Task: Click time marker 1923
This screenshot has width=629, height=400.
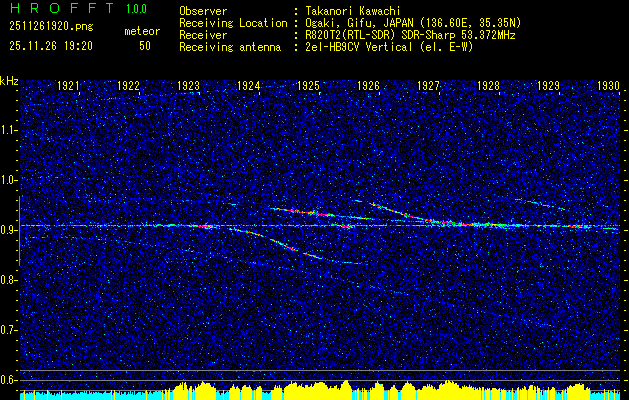Action: pyautogui.click(x=189, y=85)
